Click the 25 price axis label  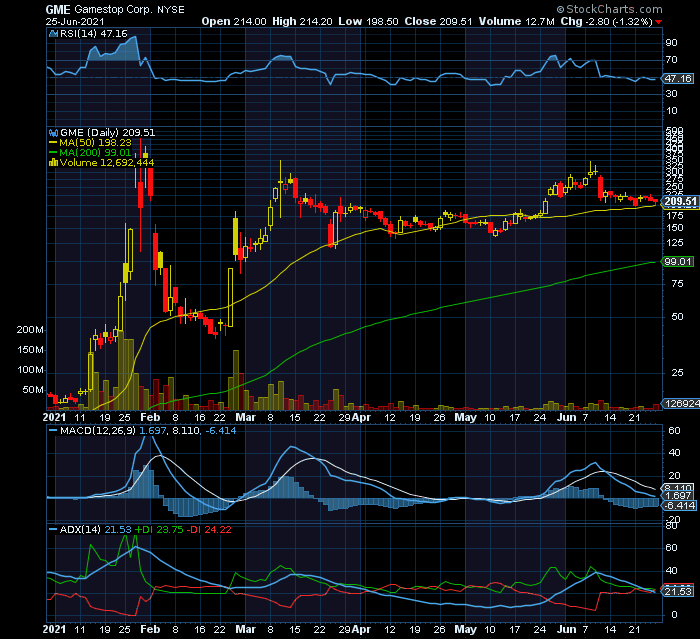point(677,372)
